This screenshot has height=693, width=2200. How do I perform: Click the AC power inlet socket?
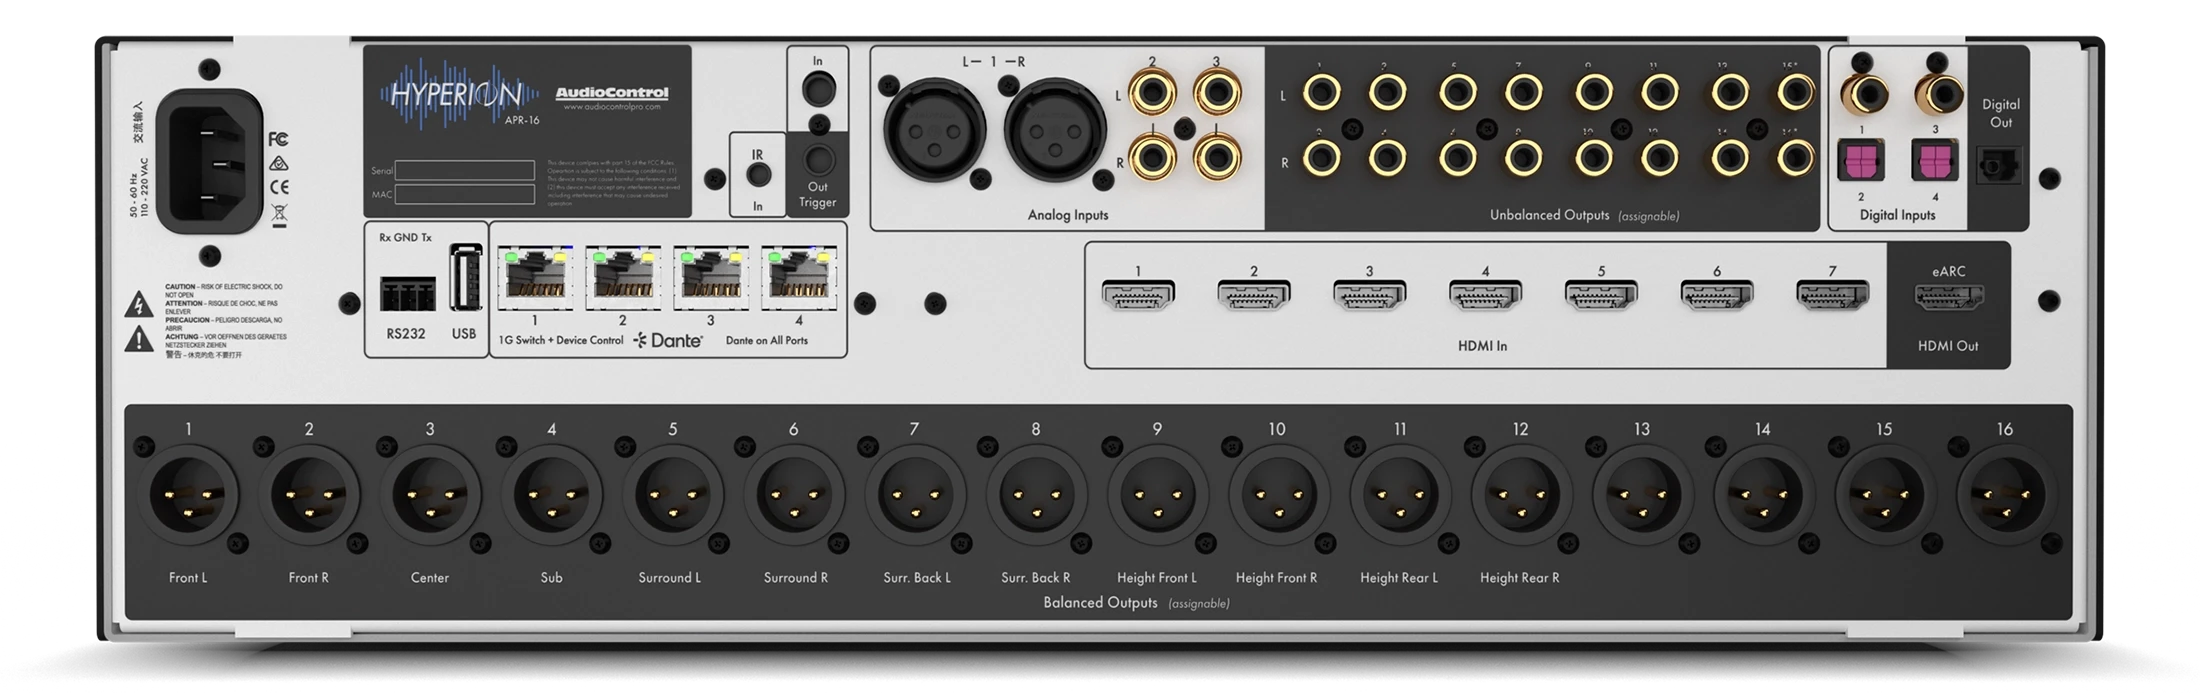(x=209, y=161)
